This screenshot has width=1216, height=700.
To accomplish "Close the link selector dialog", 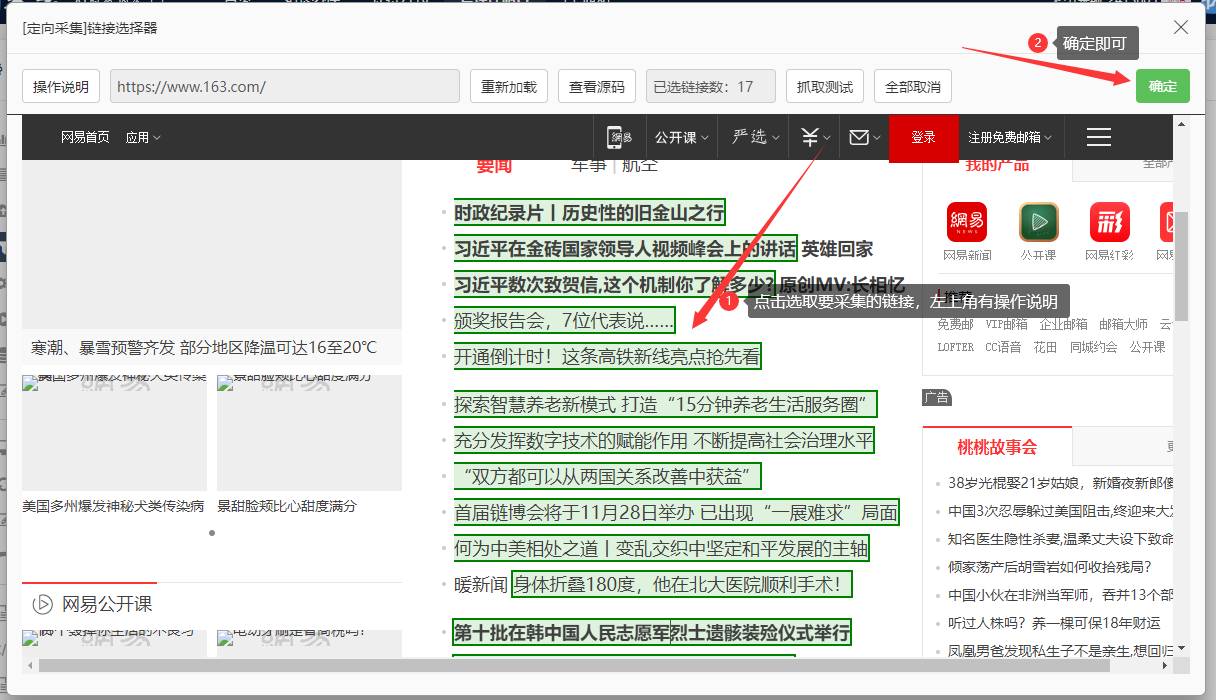I will click(x=1181, y=27).
